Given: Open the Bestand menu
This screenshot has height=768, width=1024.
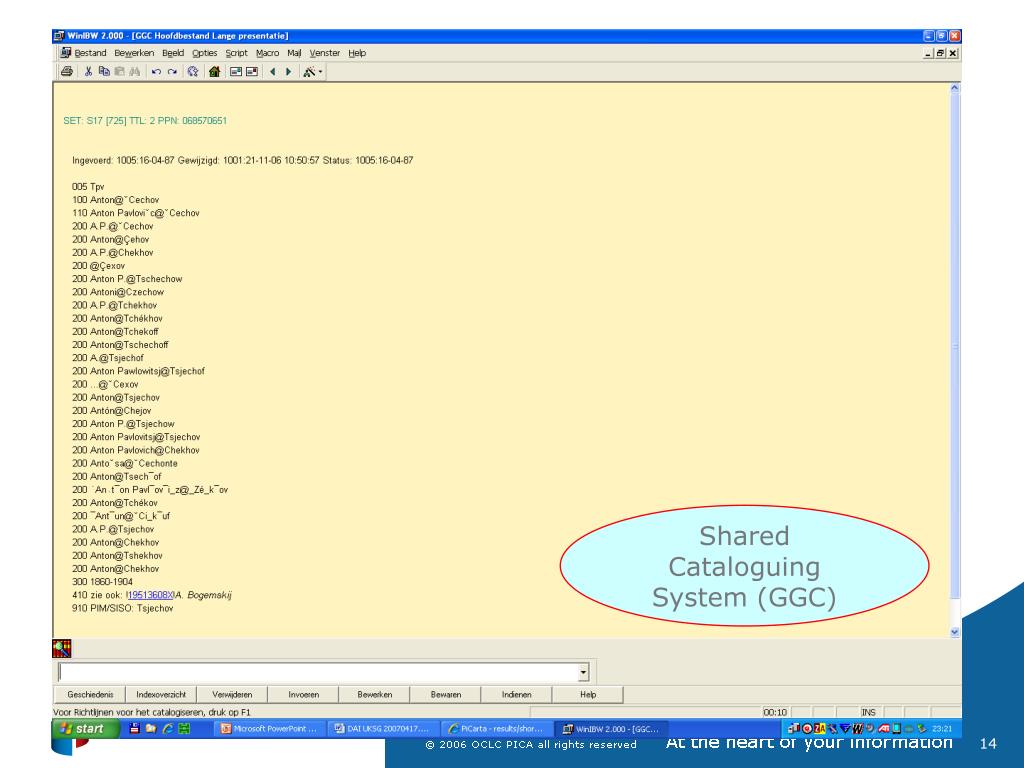Looking at the screenshot, I should coord(90,53).
